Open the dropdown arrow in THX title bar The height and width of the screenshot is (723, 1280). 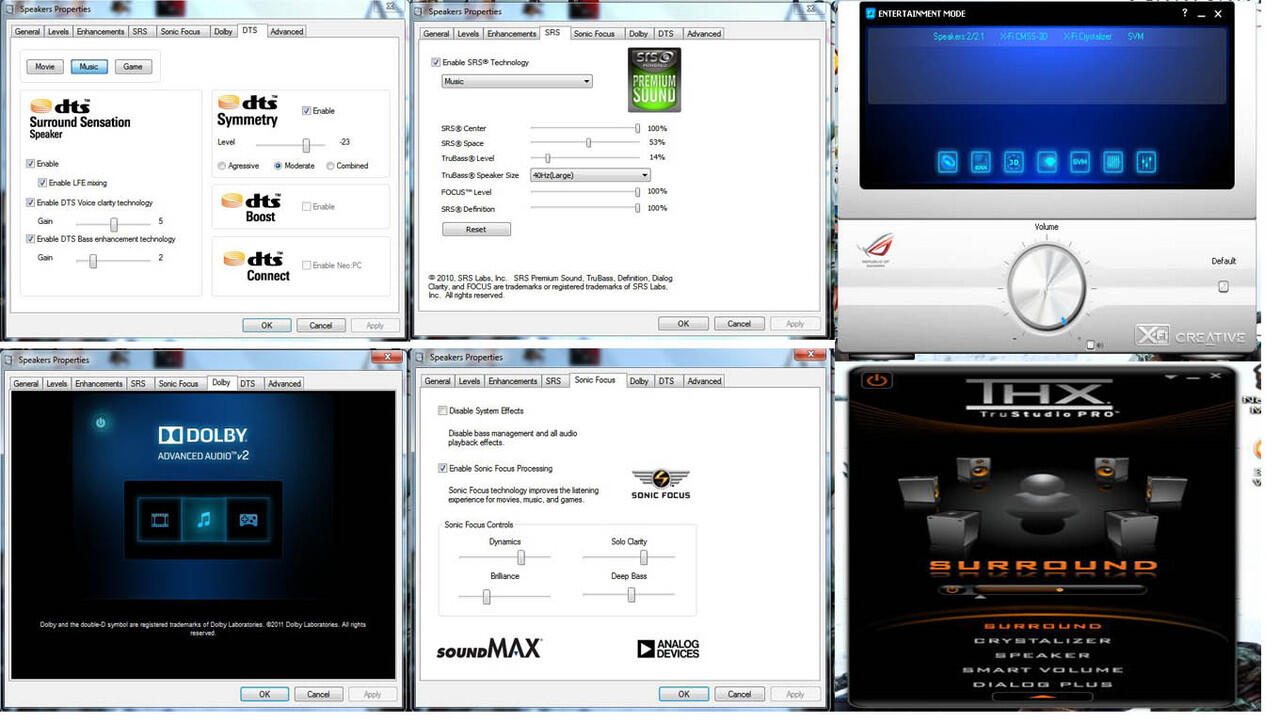point(1170,377)
